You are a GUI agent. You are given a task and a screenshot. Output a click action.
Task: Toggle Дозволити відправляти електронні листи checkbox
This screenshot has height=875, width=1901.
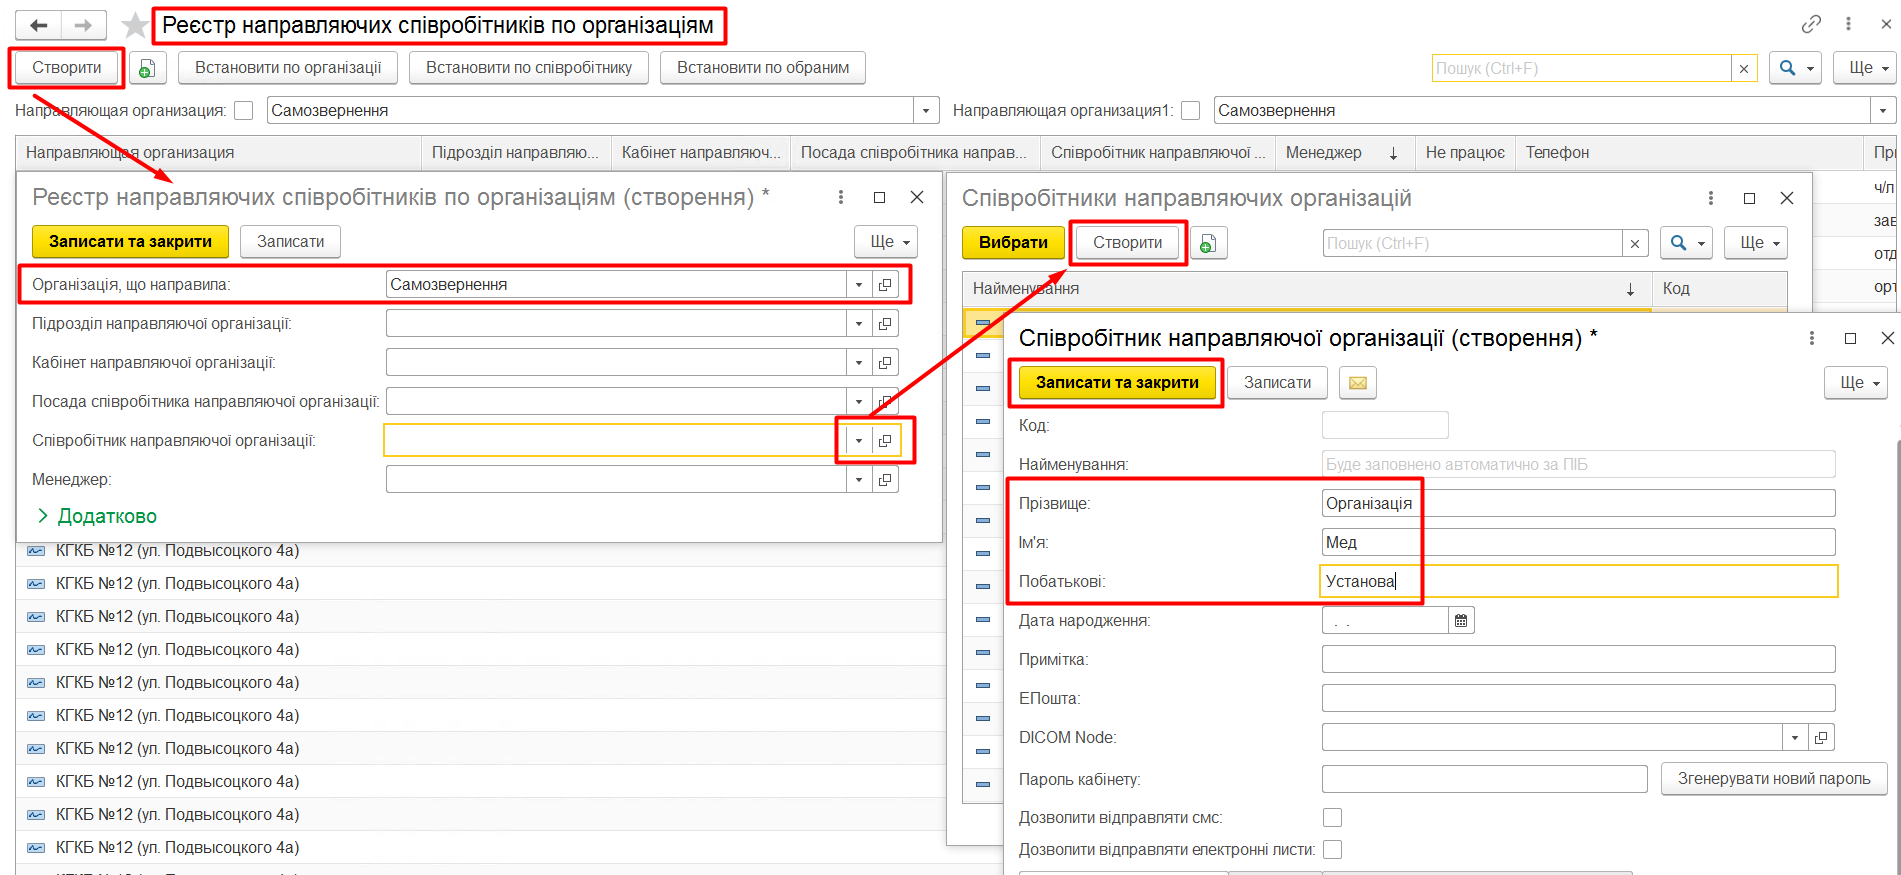tap(1332, 850)
